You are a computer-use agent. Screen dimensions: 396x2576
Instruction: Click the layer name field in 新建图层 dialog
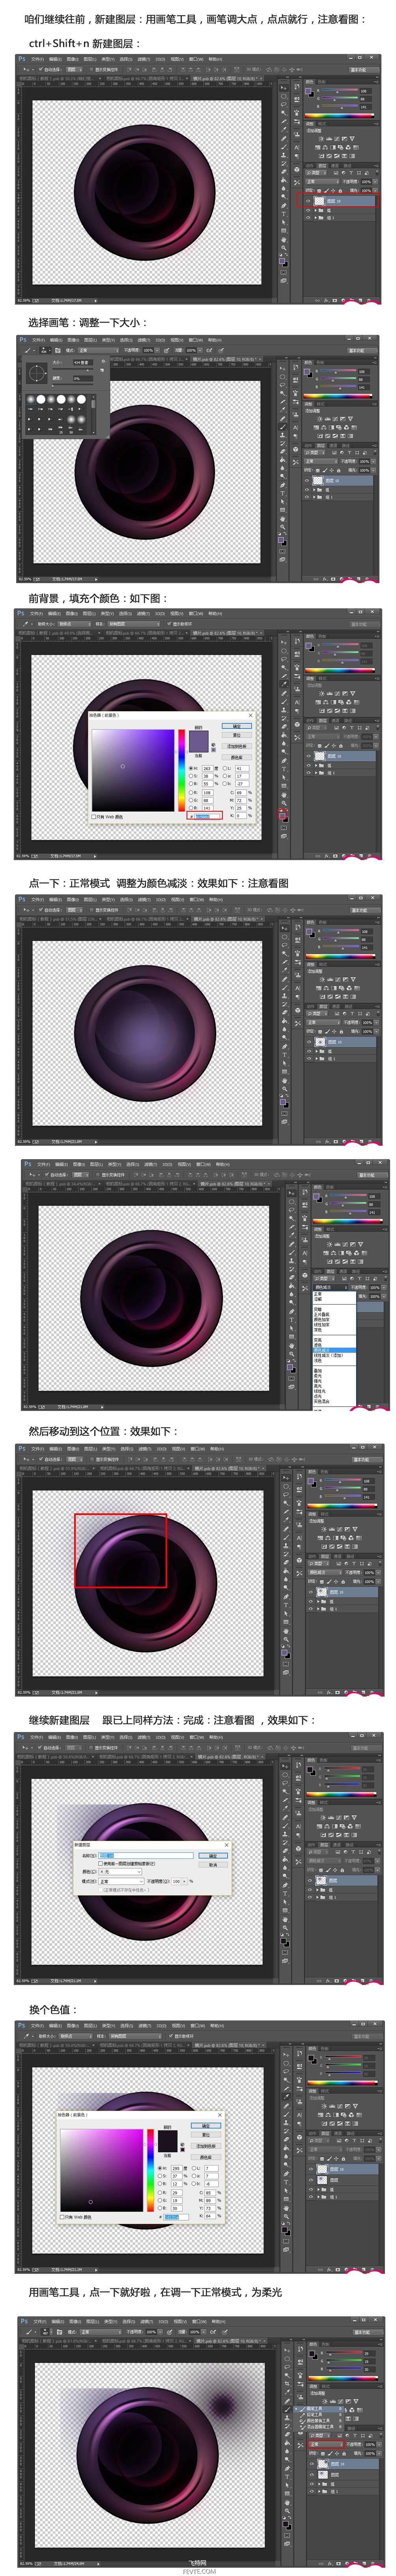(x=145, y=1856)
